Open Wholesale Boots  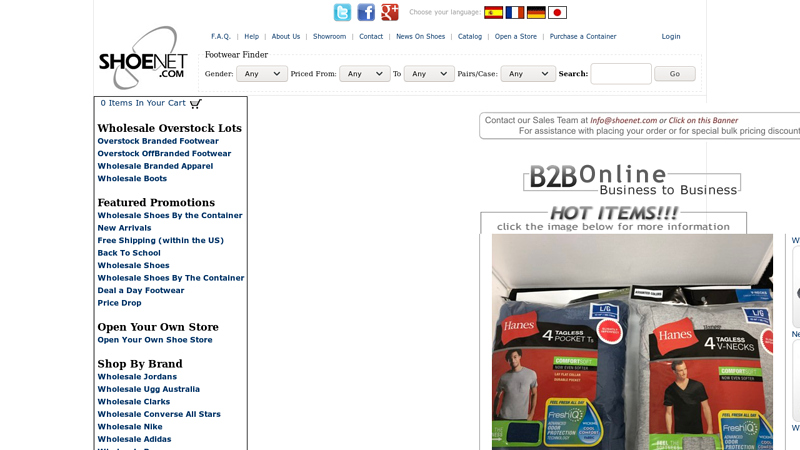pyautogui.click(x=132, y=178)
